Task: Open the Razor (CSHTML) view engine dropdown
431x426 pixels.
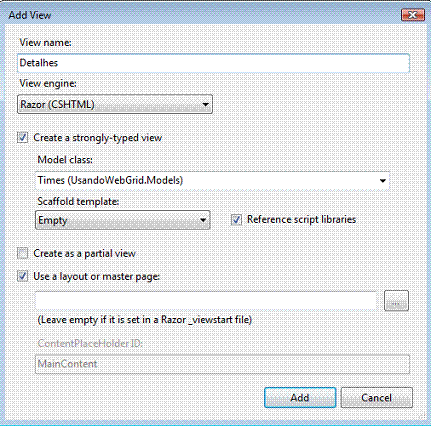Action: coord(115,105)
